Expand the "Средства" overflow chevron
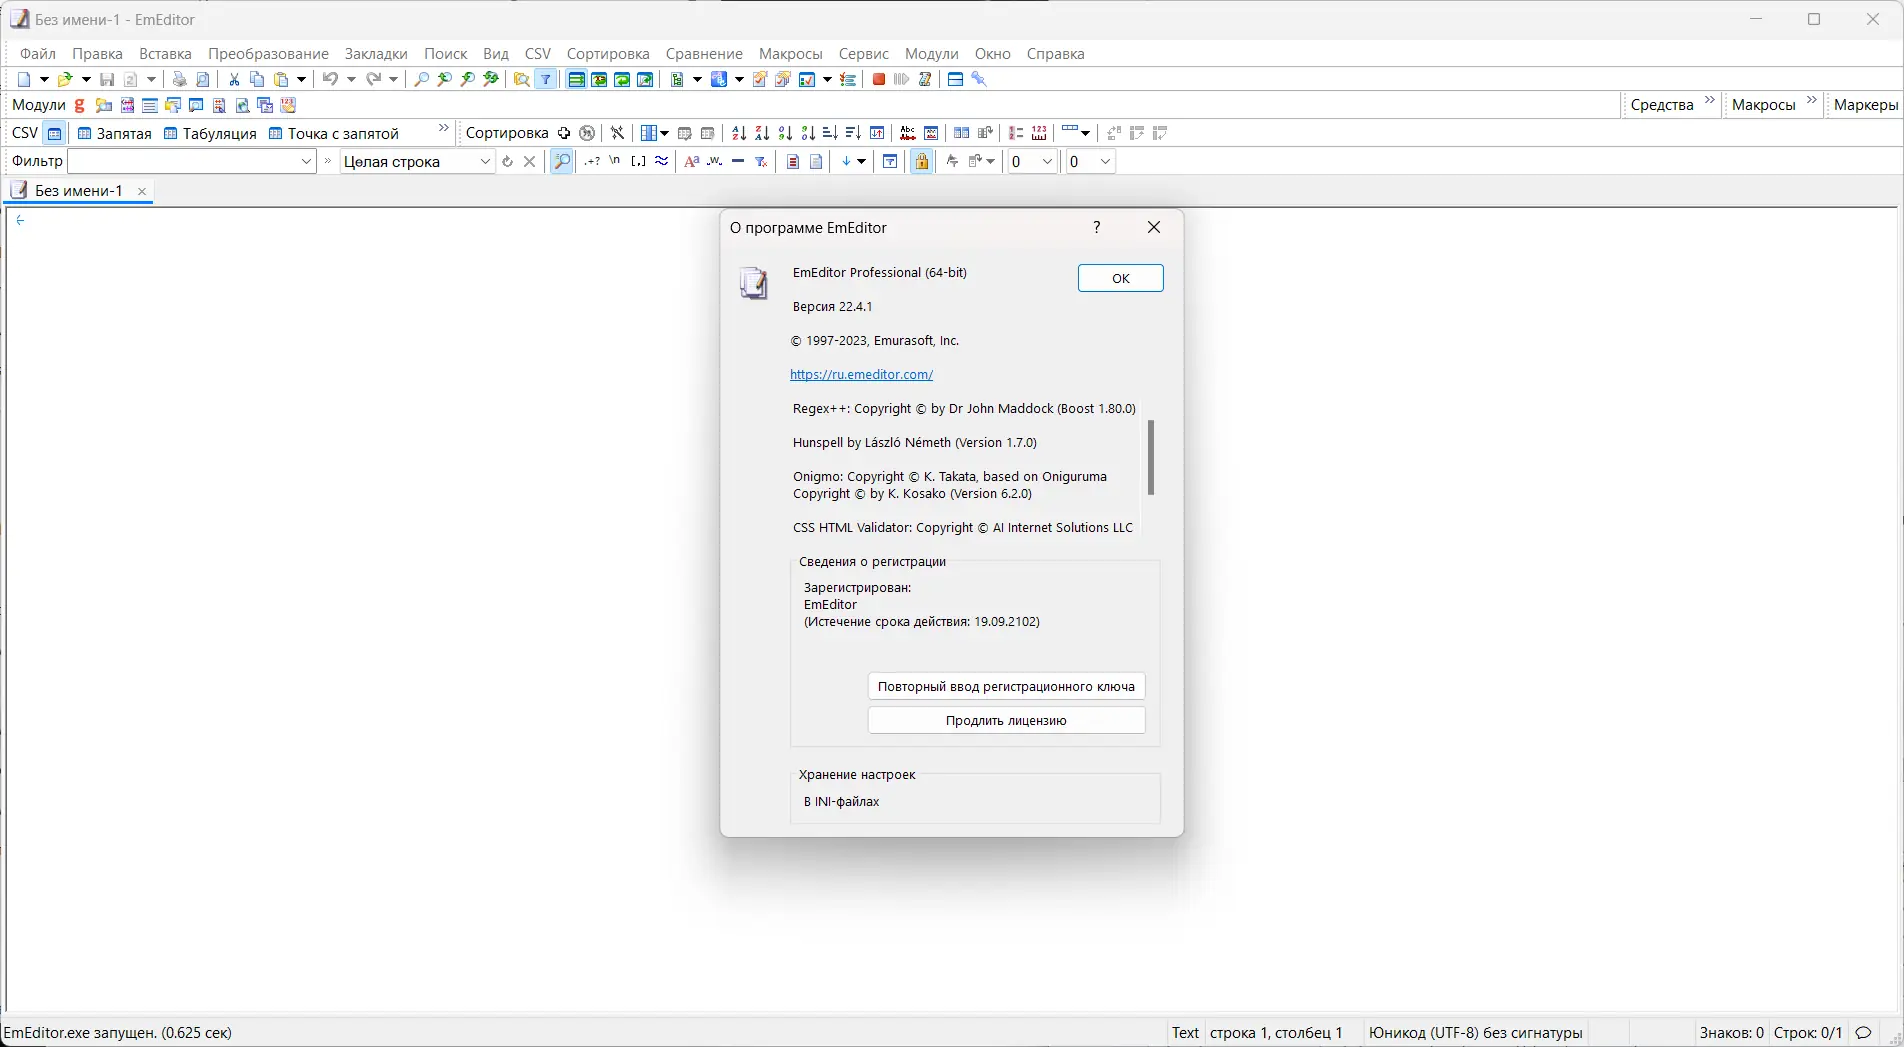The image size is (1904, 1047). point(1709,100)
